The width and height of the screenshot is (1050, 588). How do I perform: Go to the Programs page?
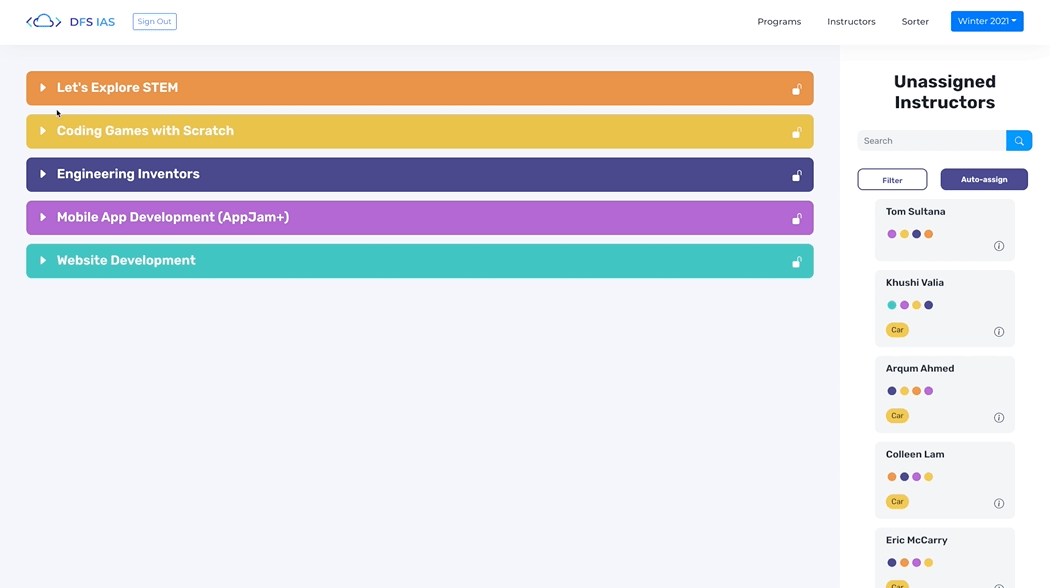[x=779, y=21]
